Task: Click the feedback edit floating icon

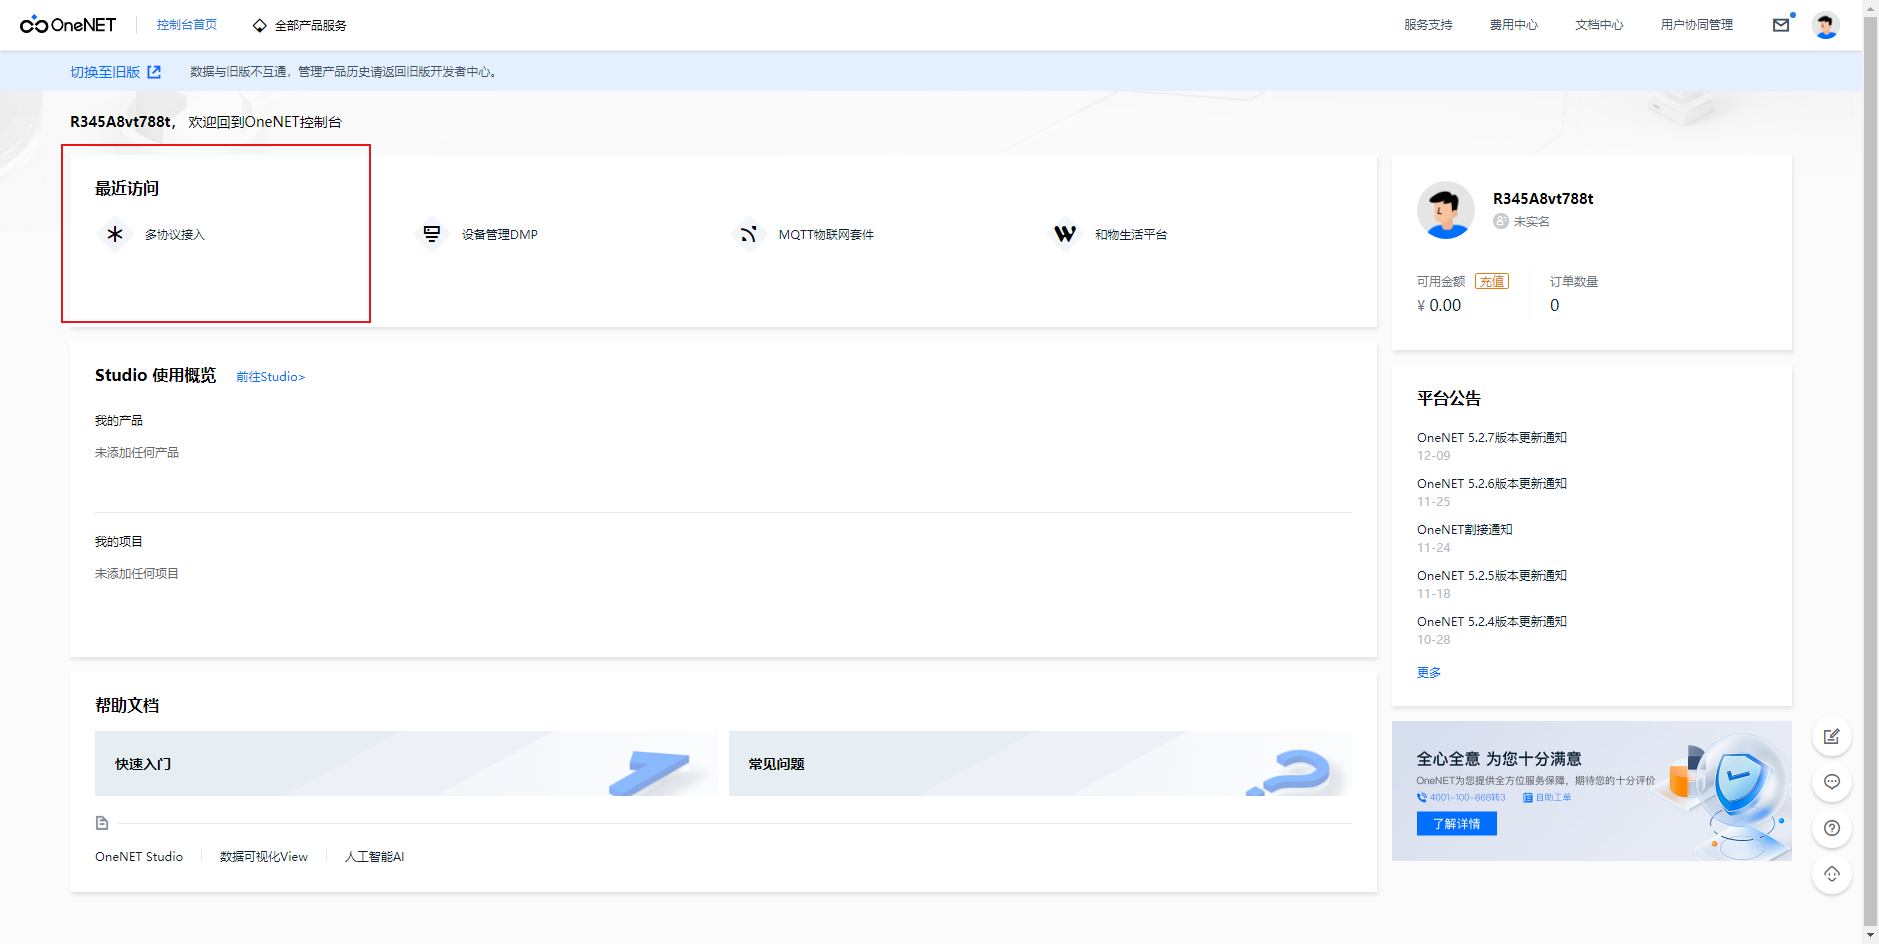Action: (x=1831, y=736)
